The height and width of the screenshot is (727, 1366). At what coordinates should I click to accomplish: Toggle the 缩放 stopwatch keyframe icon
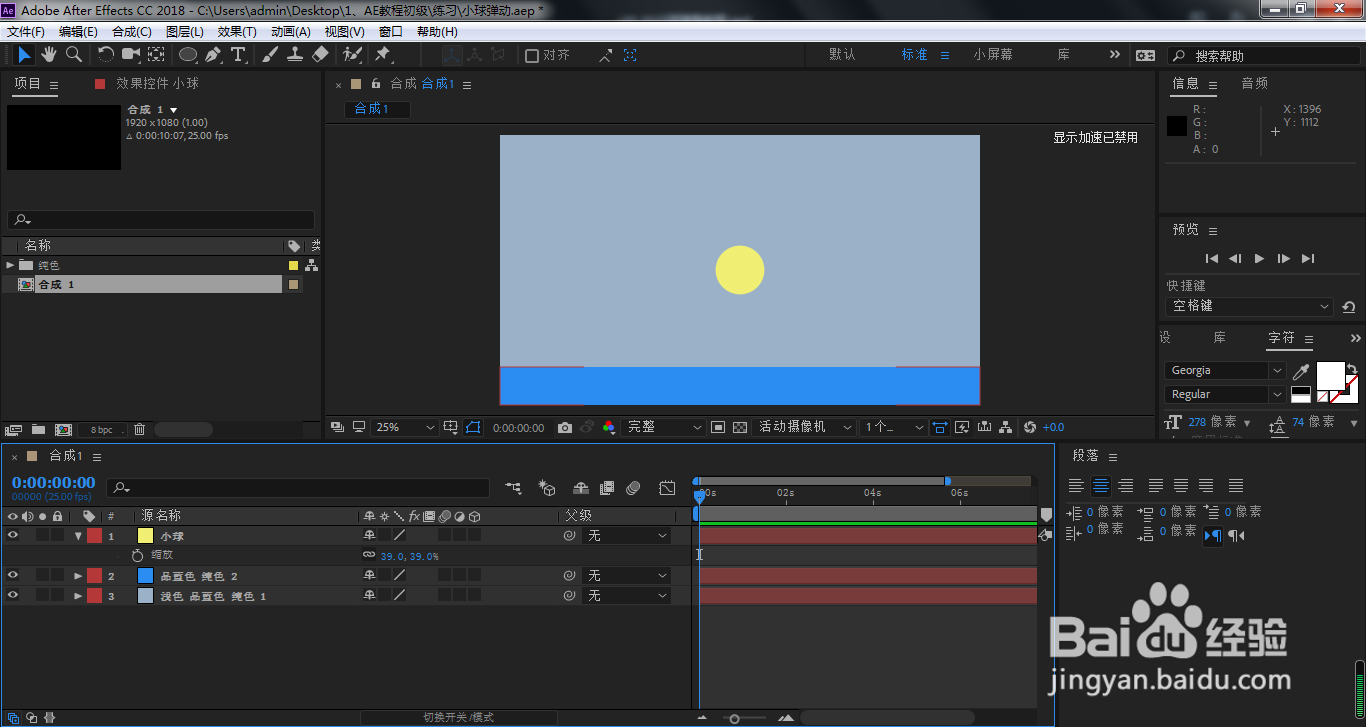tap(138, 555)
